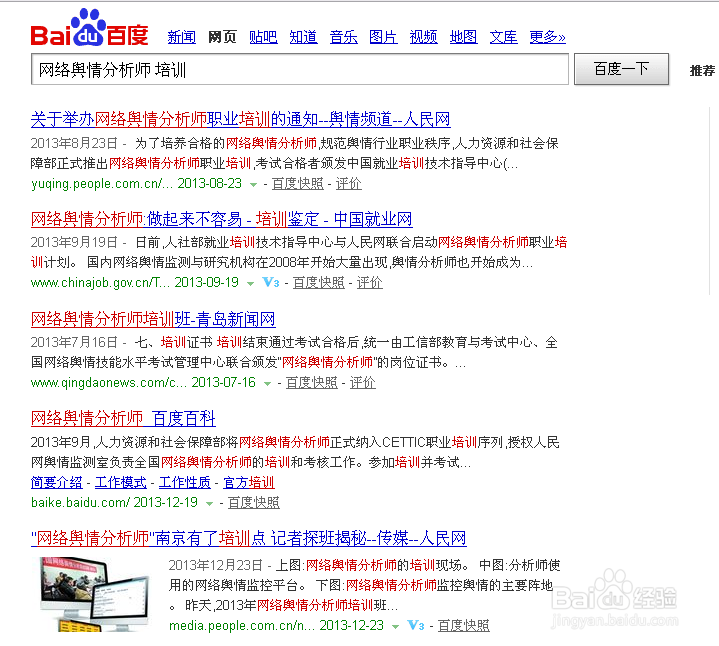Open result 关于举办网络舆情分析师职业培训的通知

(241, 119)
